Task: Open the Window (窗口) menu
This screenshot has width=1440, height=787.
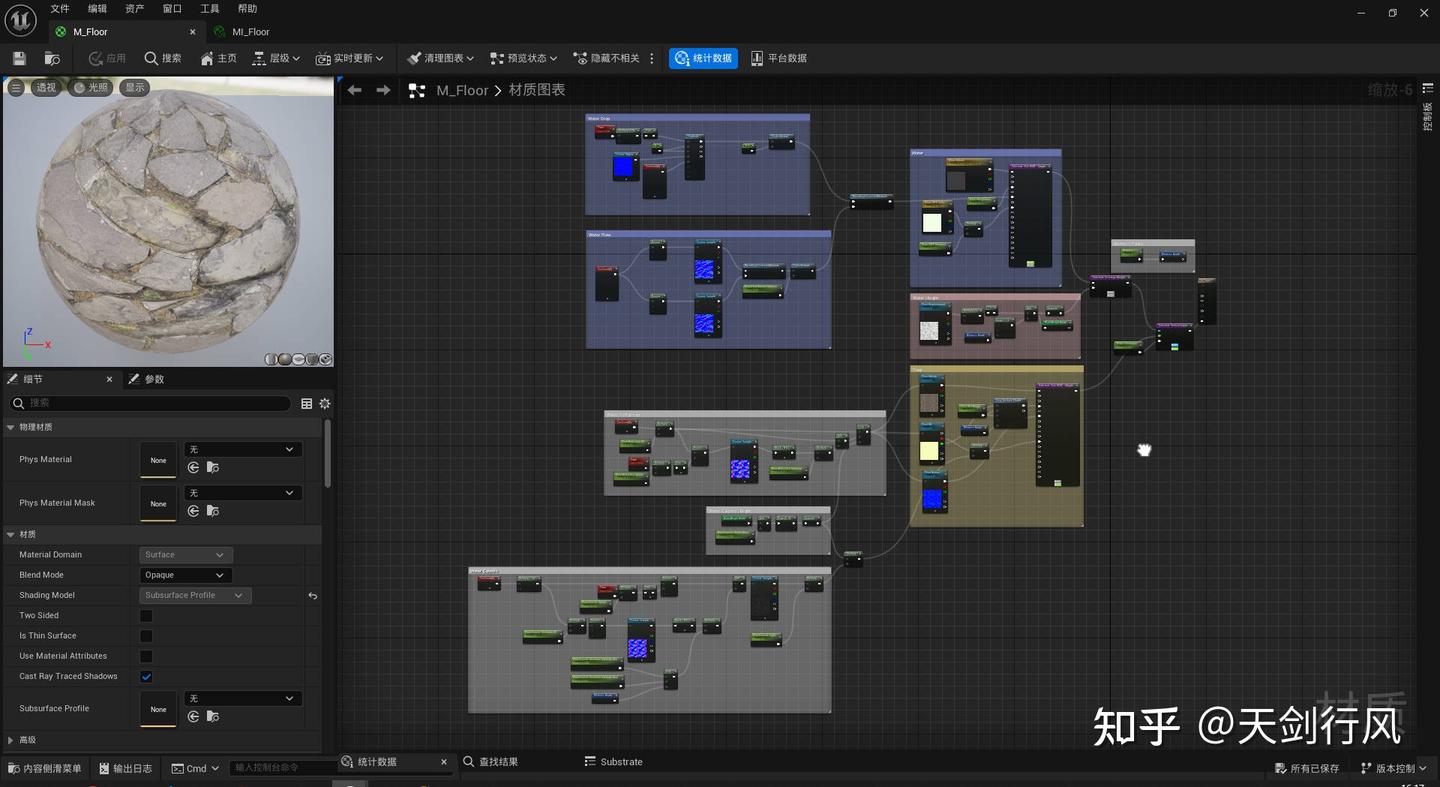Action: [172, 9]
